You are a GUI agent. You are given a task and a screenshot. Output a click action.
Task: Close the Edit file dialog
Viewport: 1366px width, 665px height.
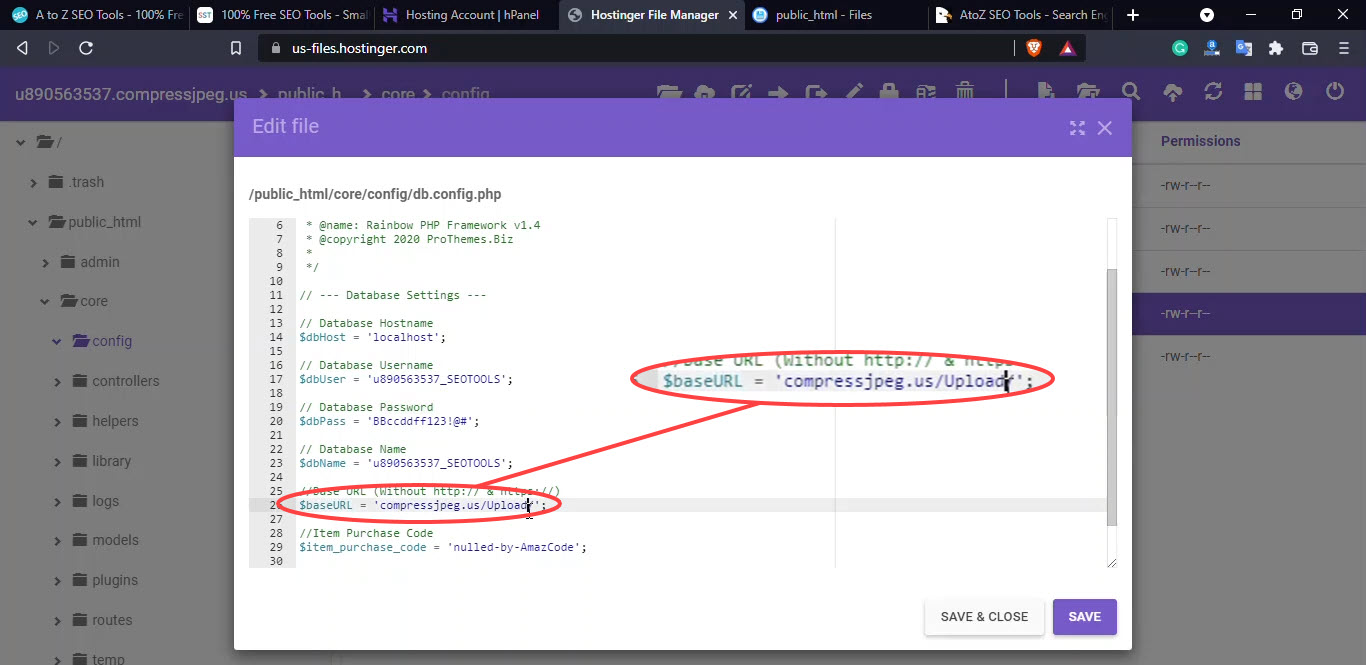pos(1104,127)
